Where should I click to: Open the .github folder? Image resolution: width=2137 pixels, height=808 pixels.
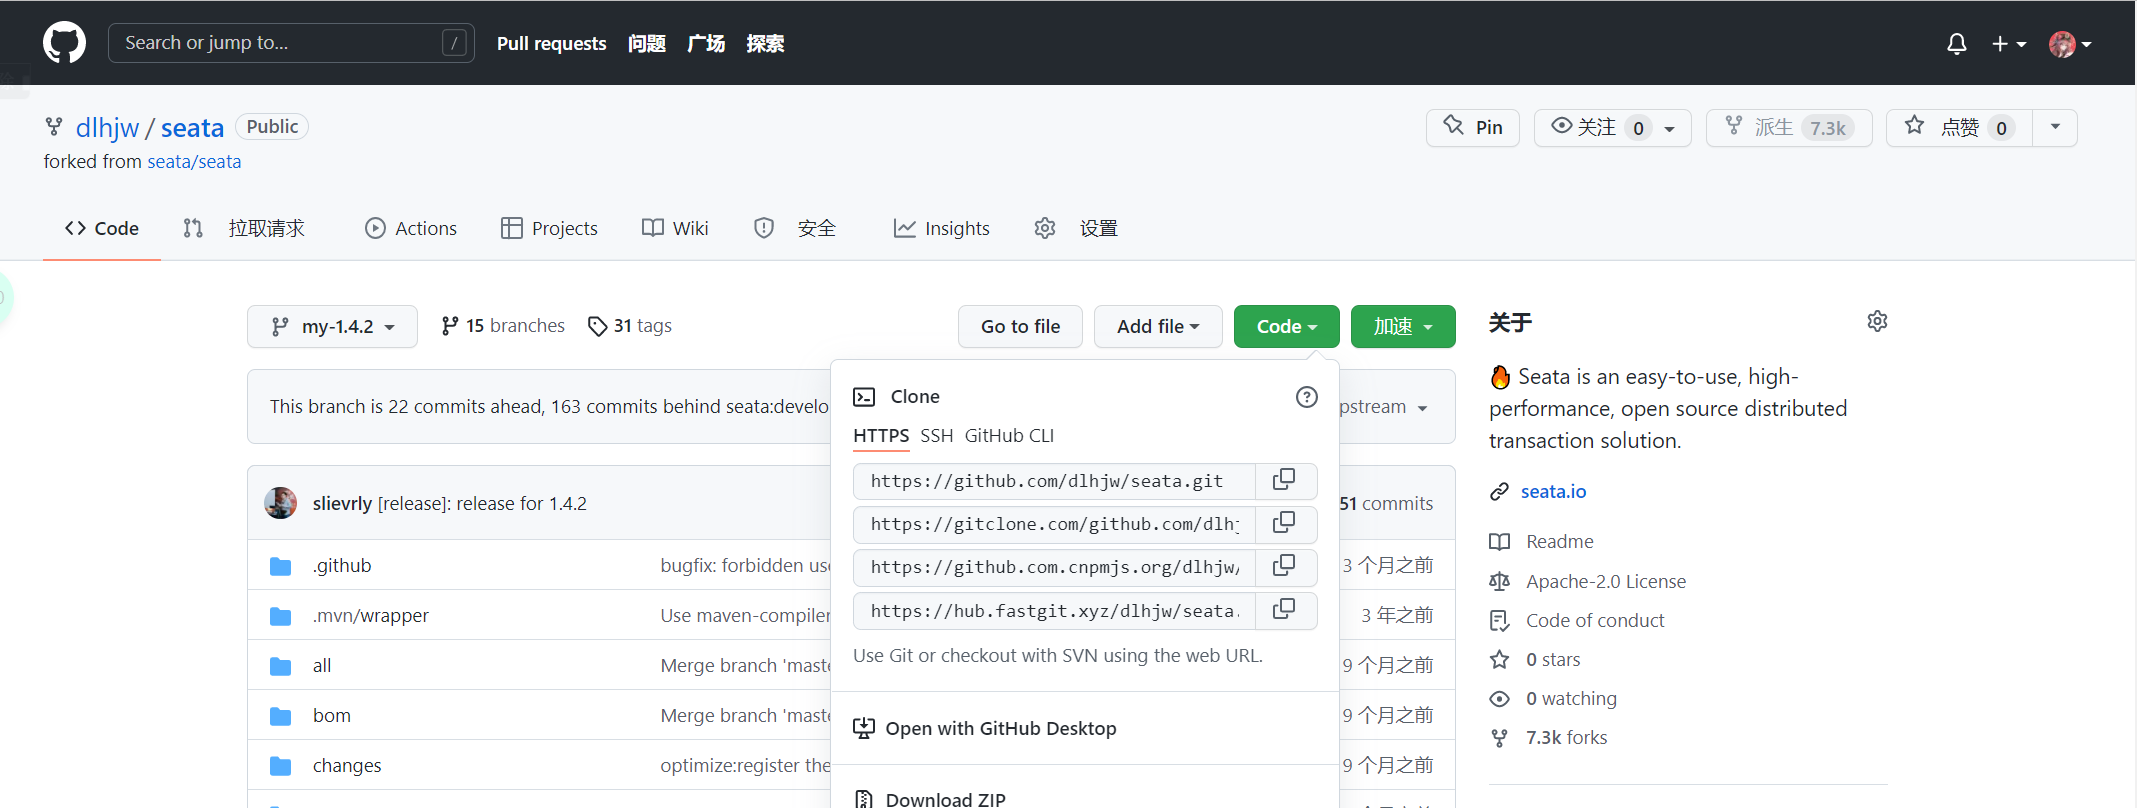pyautogui.click(x=342, y=566)
